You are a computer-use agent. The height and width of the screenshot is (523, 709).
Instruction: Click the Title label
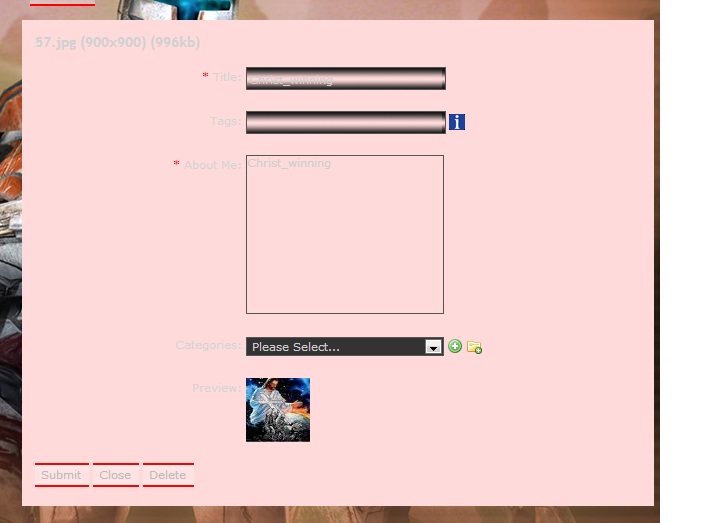tap(227, 77)
